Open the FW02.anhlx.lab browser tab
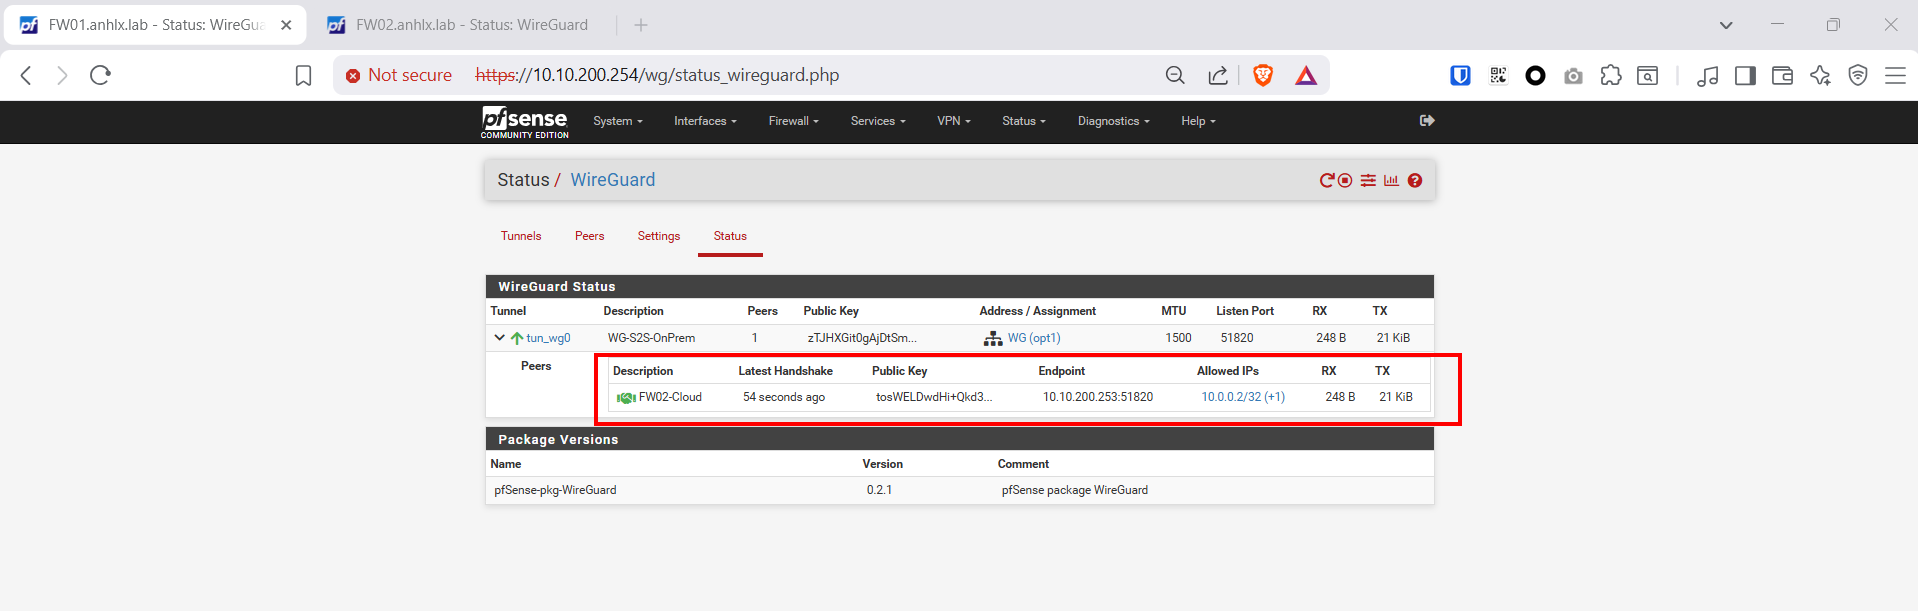This screenshot has height=611, width=1918. (471, 25)
